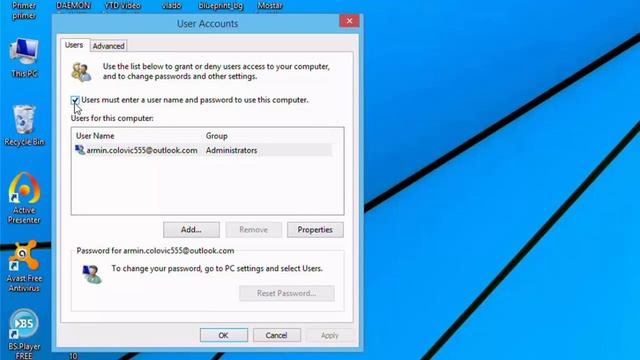640x360 pixels.
Task: Switch to the Advanced tab
Action: [108, 46]
